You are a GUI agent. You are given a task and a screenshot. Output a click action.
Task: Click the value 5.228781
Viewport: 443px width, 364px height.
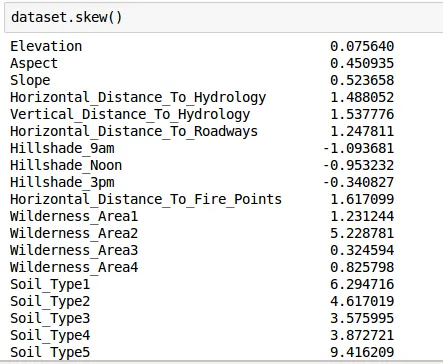[362, 233]
